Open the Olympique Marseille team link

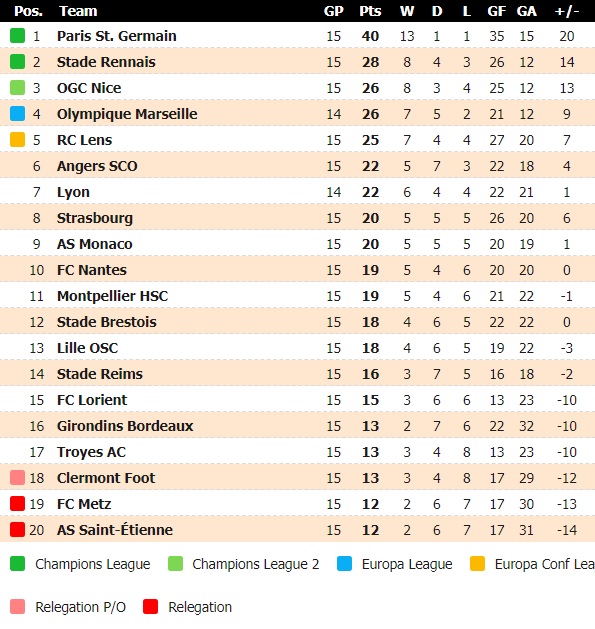click(x=127, y=114)
